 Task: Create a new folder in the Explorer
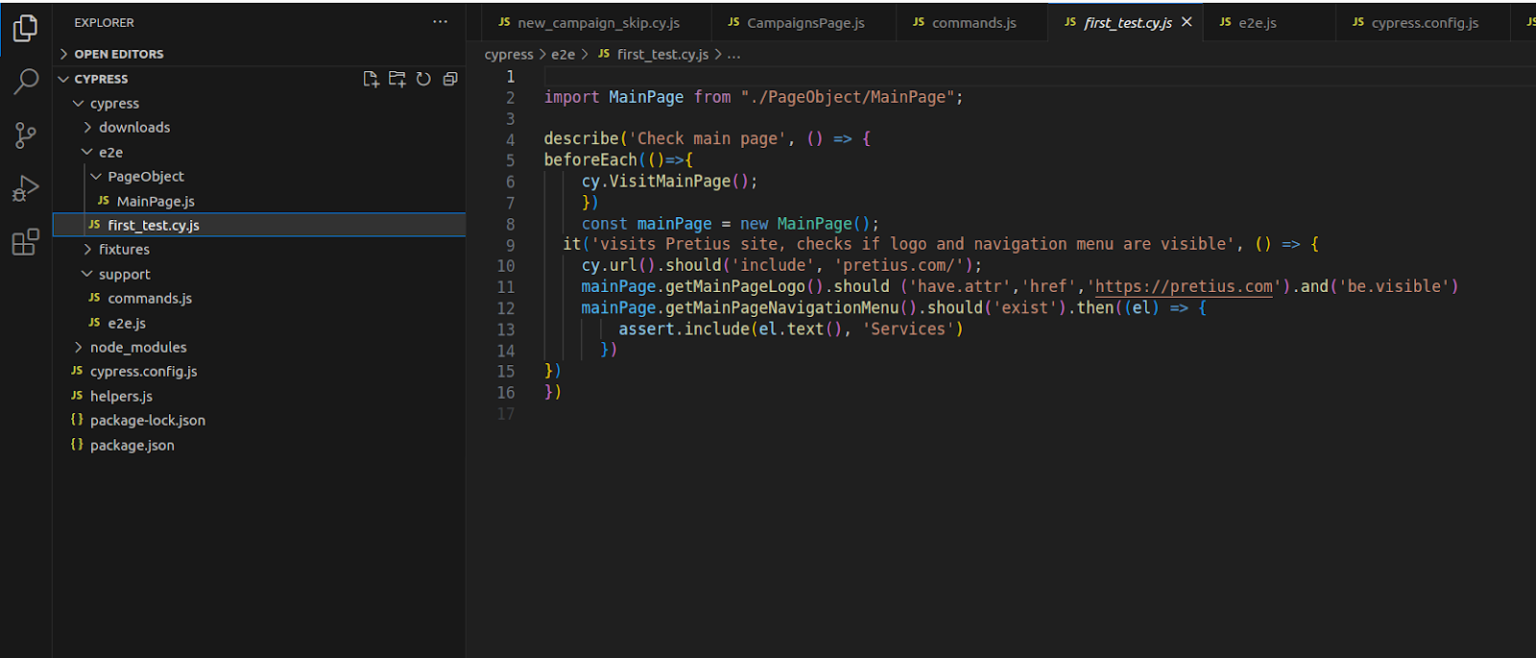396,78
